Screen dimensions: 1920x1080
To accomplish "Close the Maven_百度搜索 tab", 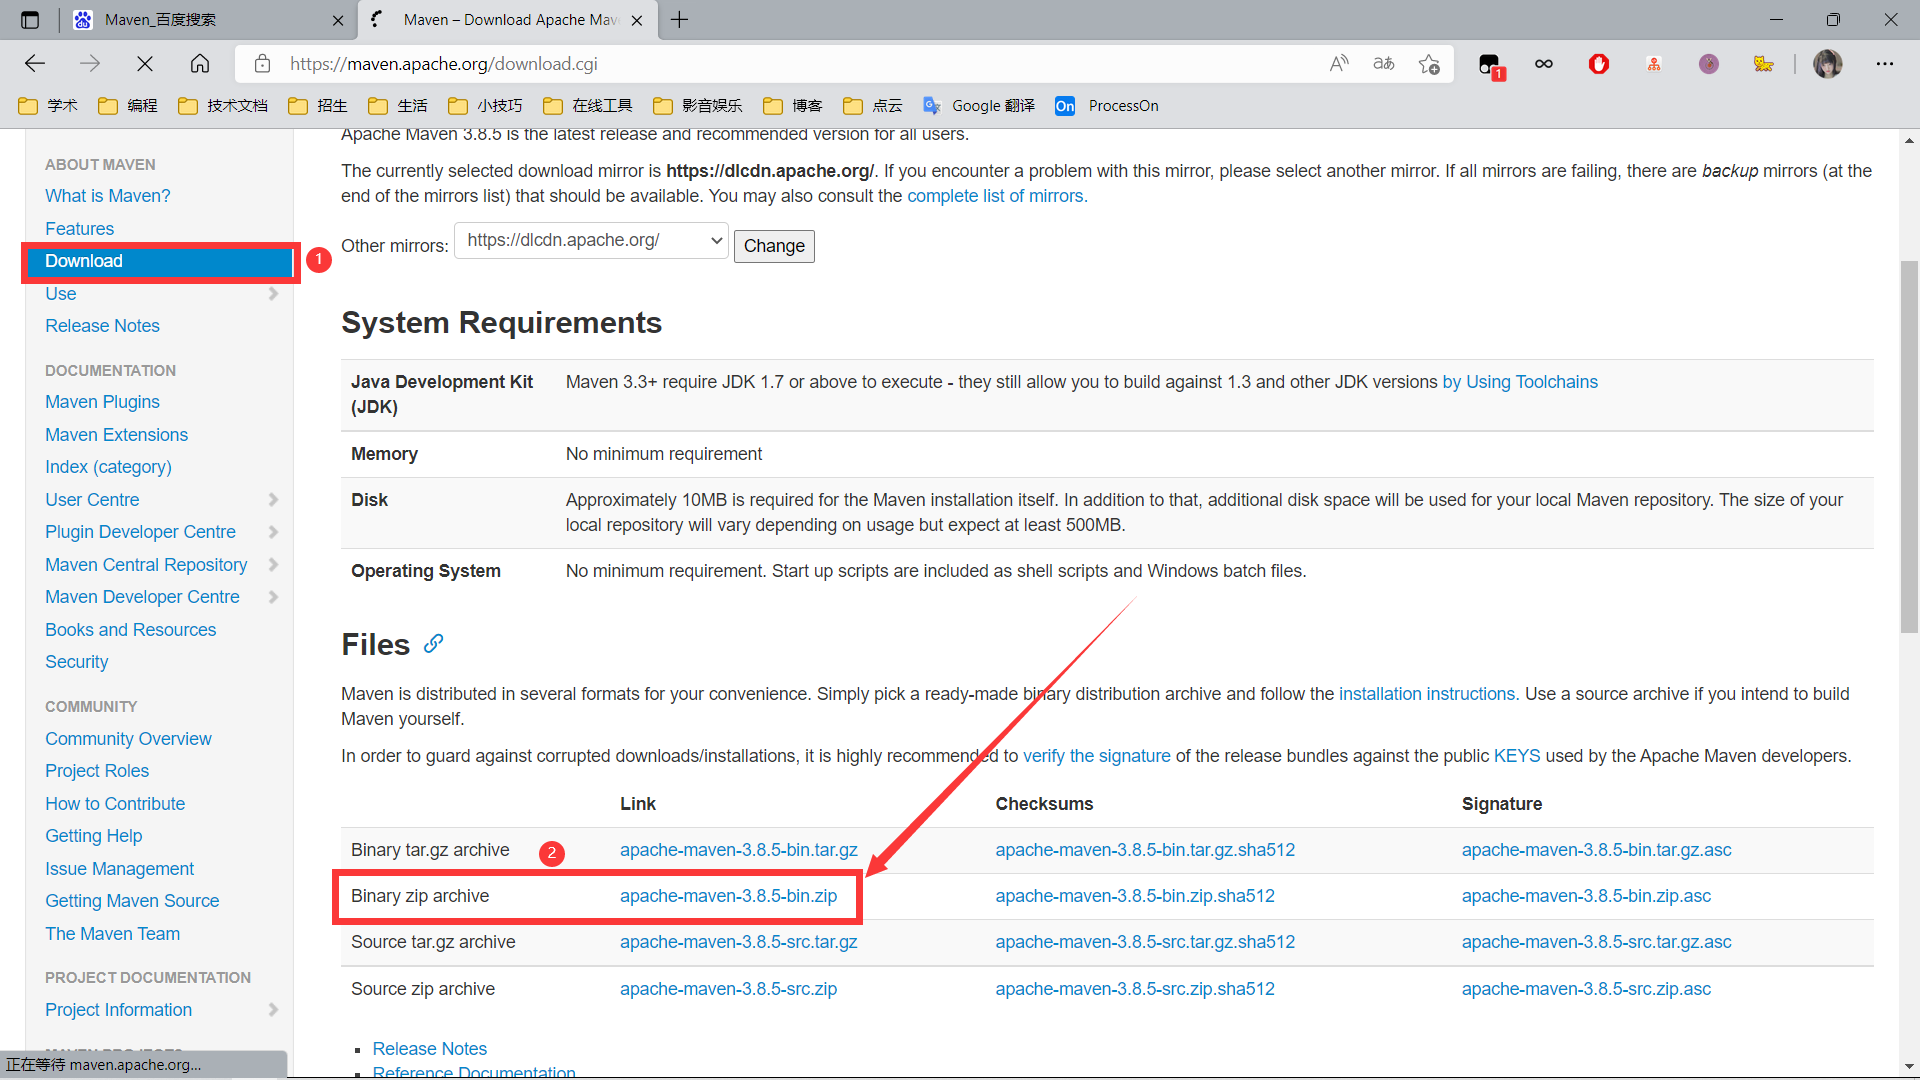I will click(x=338, y=20).
